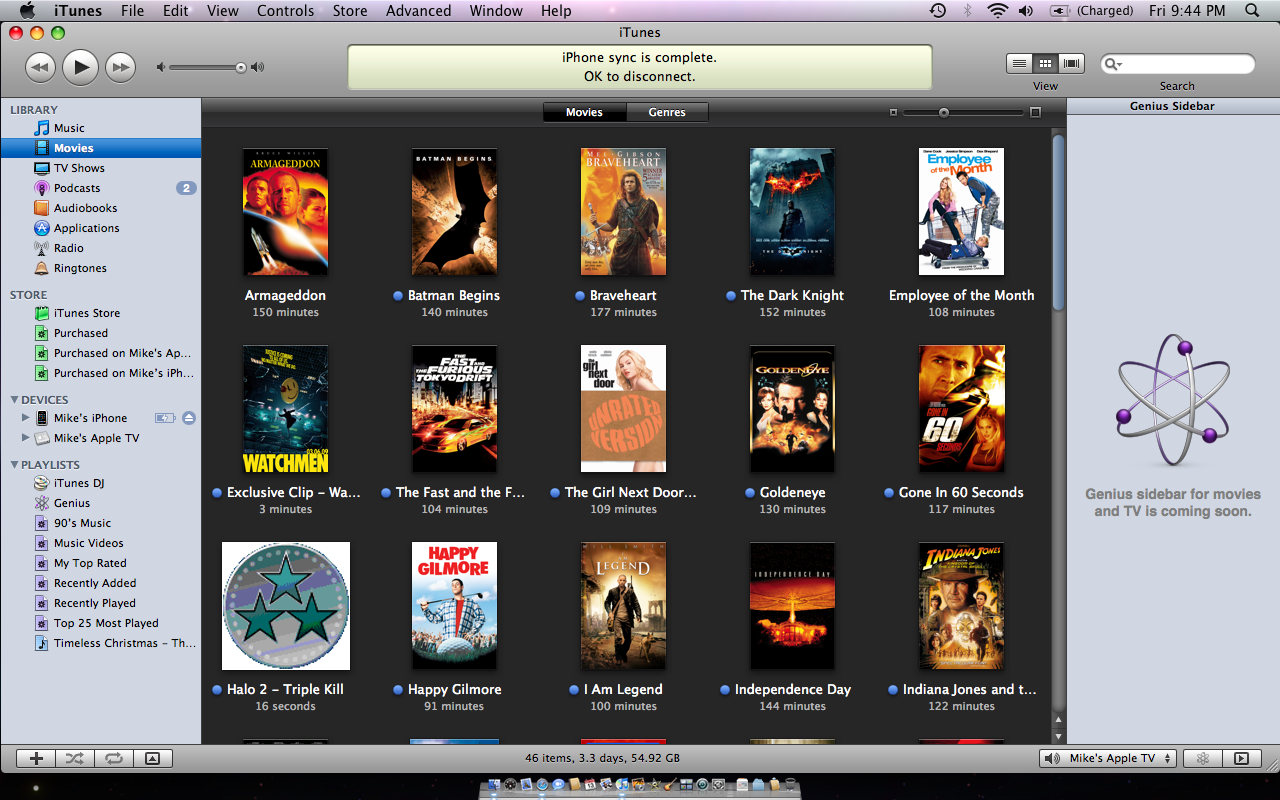This screenshot has width=1280, height=800.
Task: Open the Music library icon
Action: click(x=42, y=128)
